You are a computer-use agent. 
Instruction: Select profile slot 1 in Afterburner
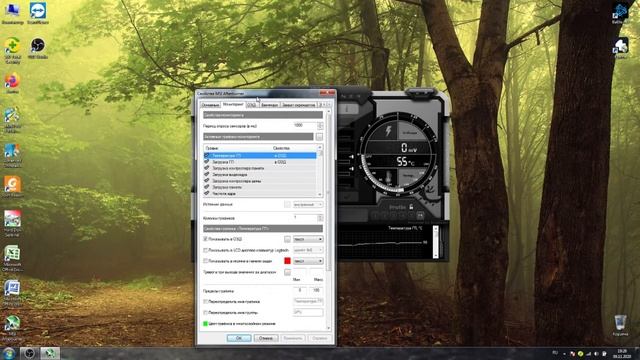tap(376, 216)
